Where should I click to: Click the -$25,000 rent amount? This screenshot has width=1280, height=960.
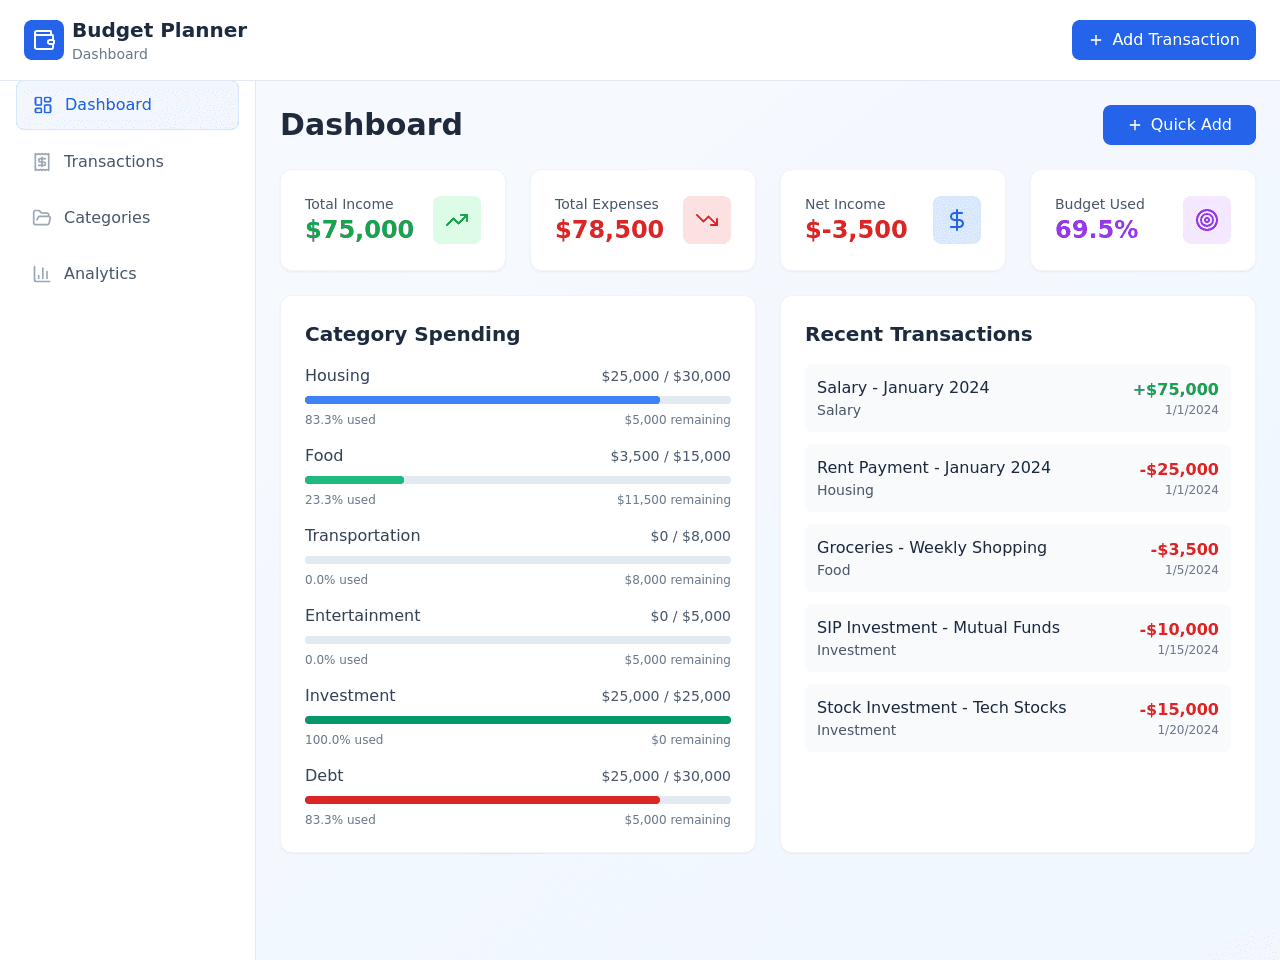[1179, 470]
